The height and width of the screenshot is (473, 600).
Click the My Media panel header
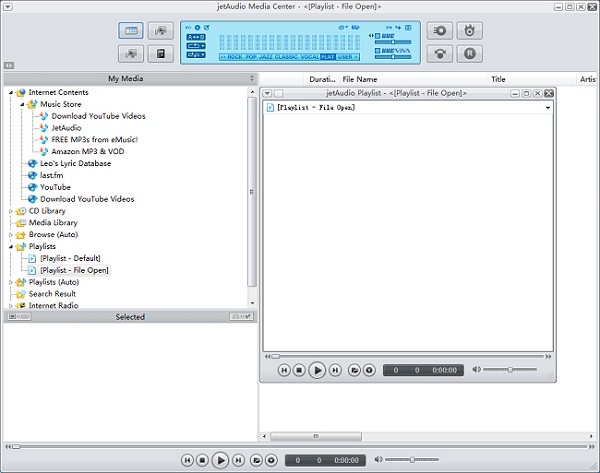click(x=128, y=78)
